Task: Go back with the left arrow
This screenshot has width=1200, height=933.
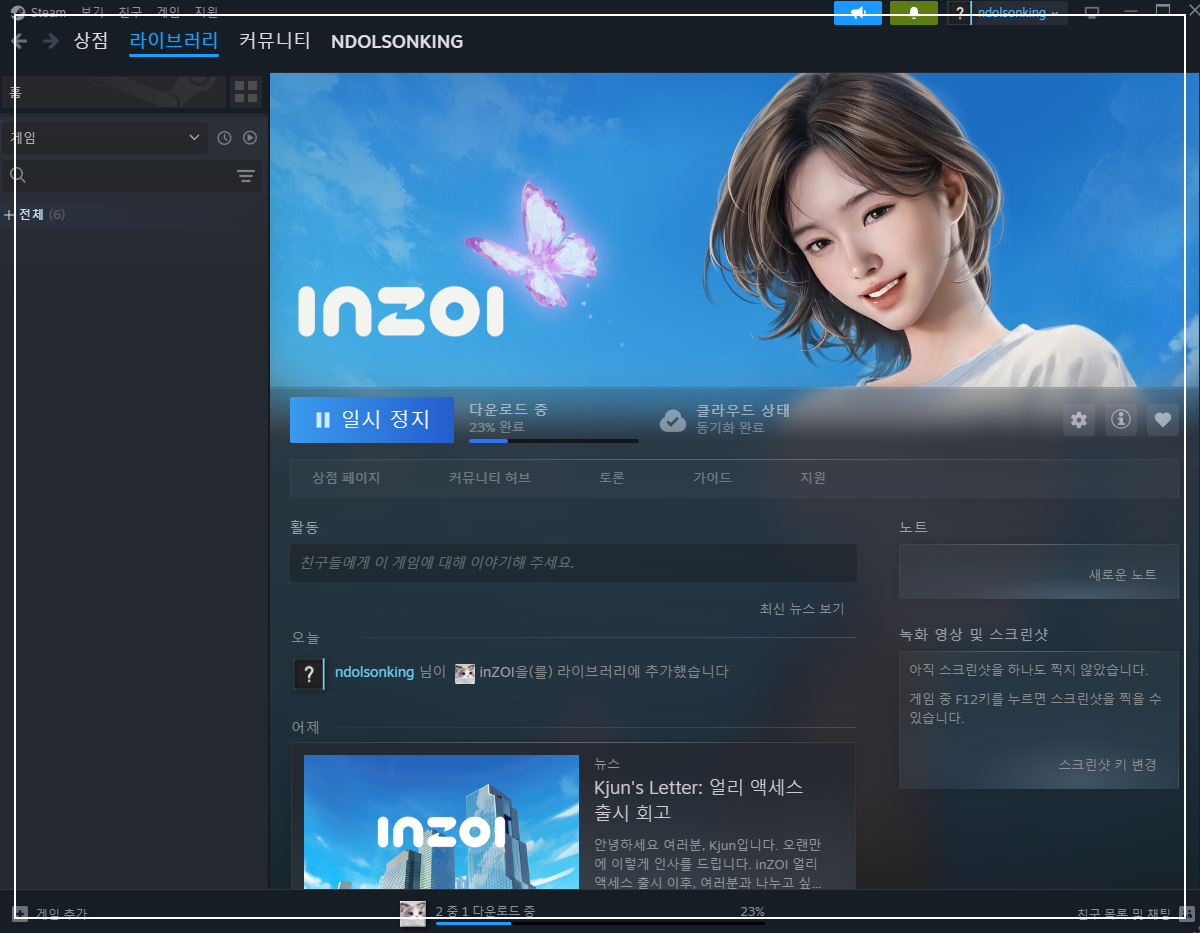Action: pos(19,41)
